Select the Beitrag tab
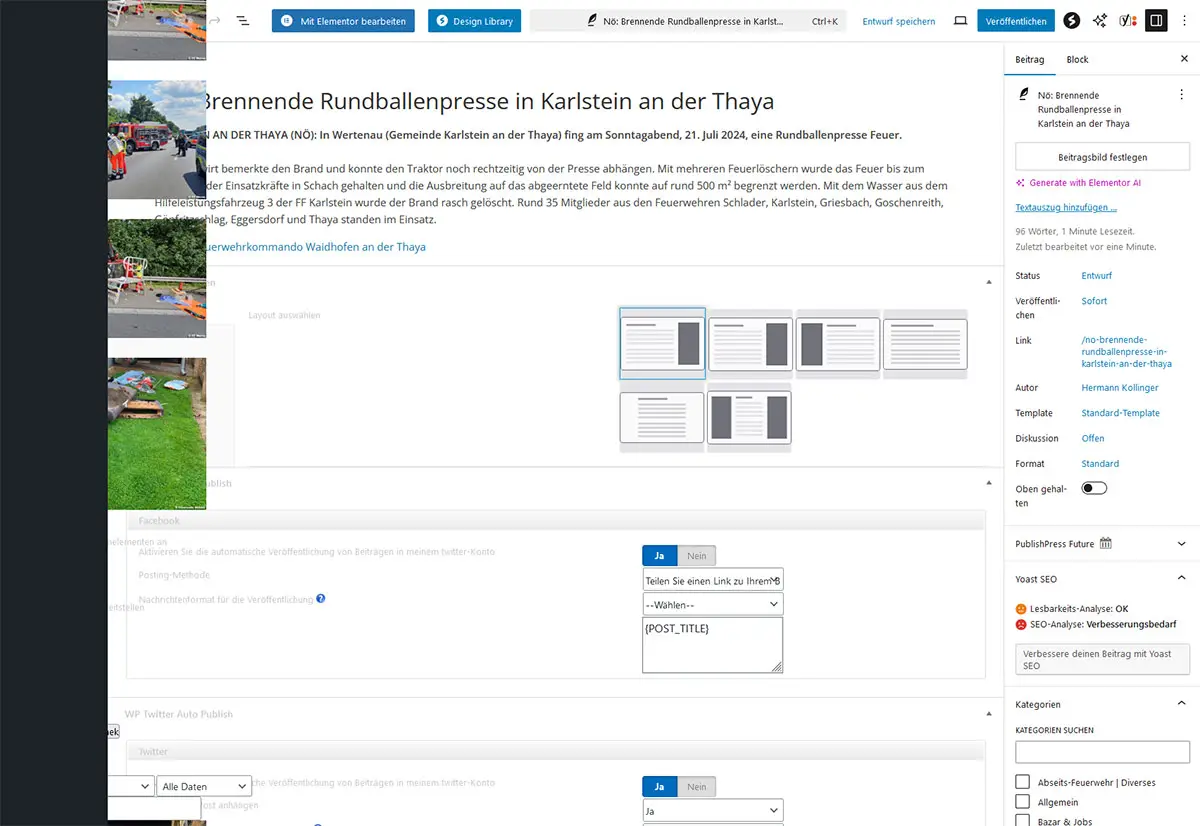 1029,59
